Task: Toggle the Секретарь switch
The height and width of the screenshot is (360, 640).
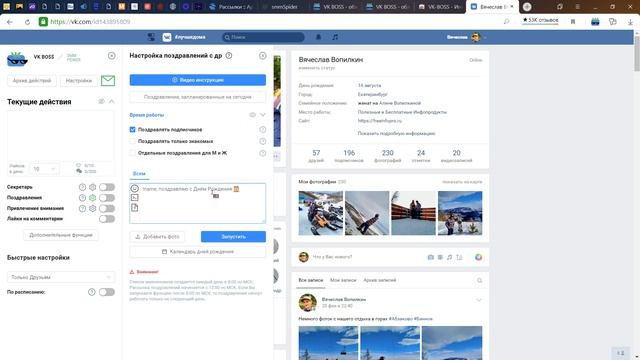Action: [107, 187]
